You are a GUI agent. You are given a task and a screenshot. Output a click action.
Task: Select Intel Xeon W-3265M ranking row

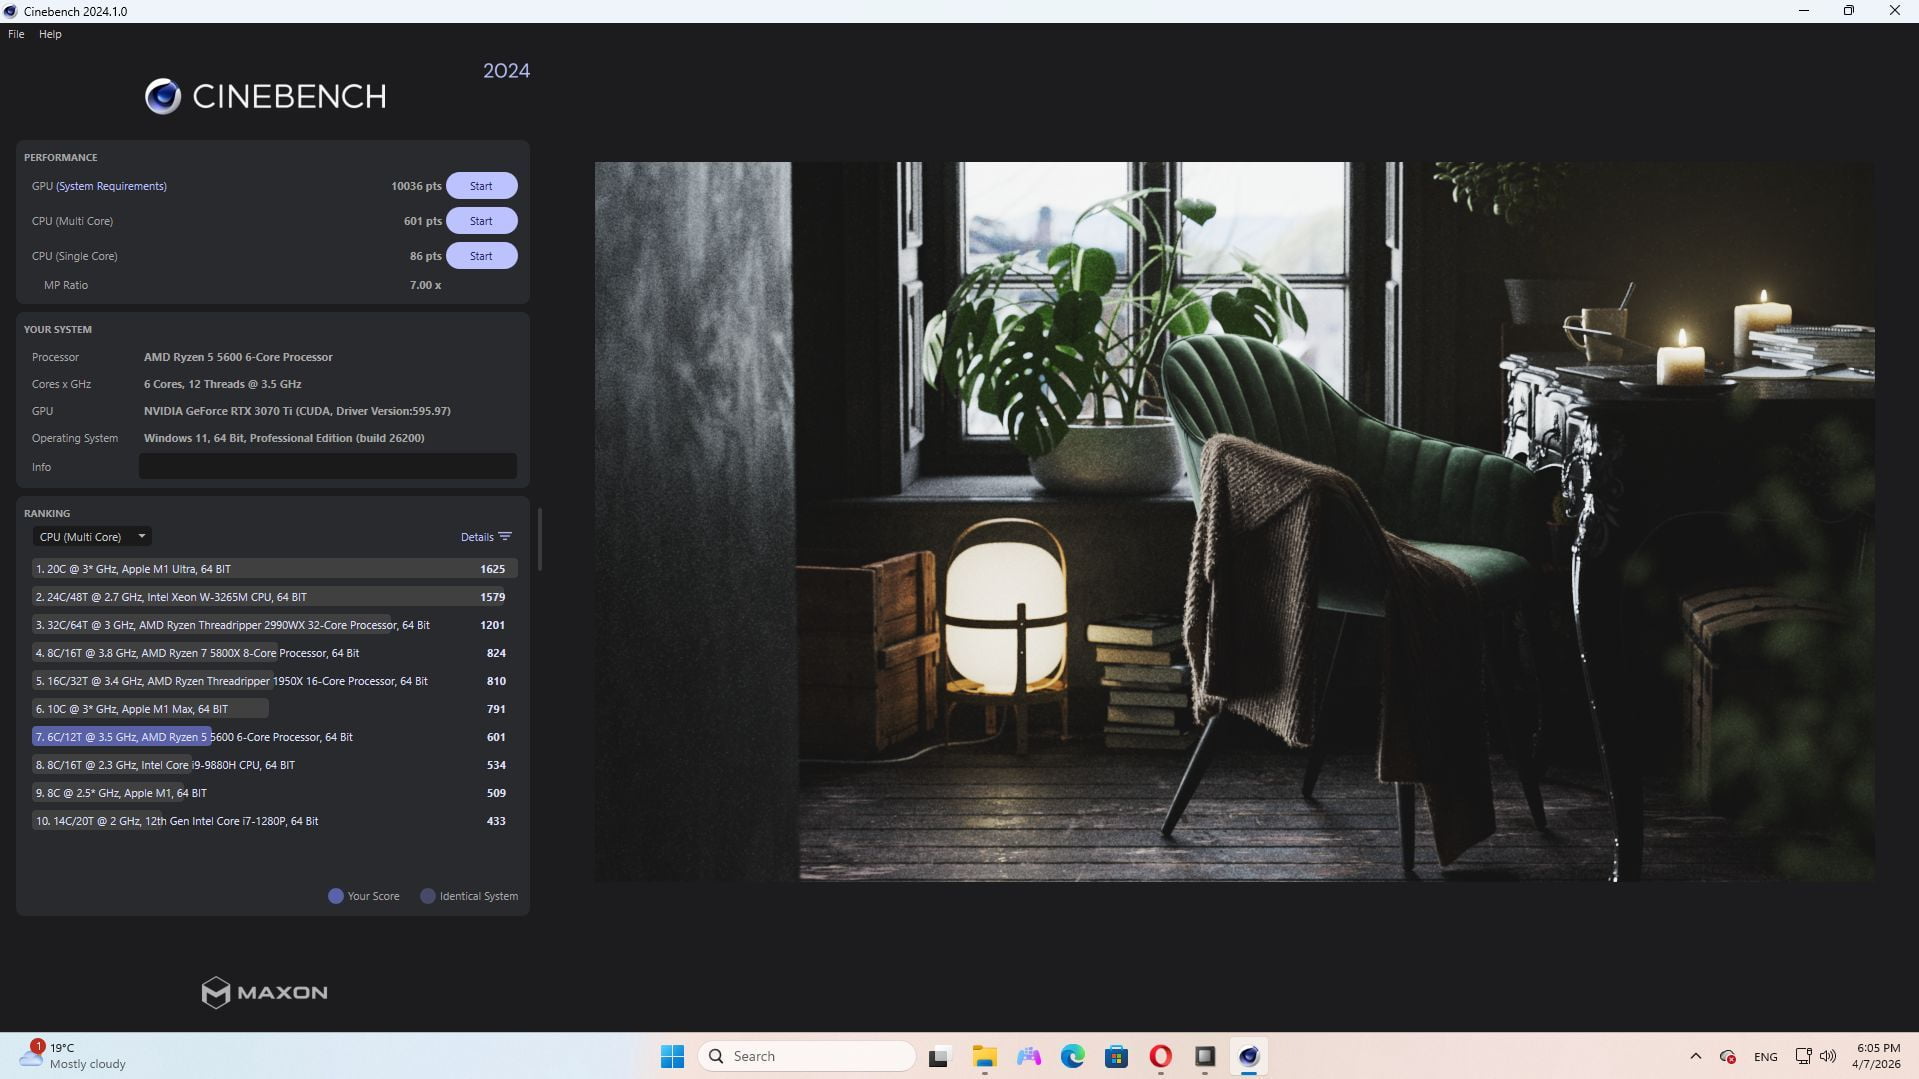[274, 597]
